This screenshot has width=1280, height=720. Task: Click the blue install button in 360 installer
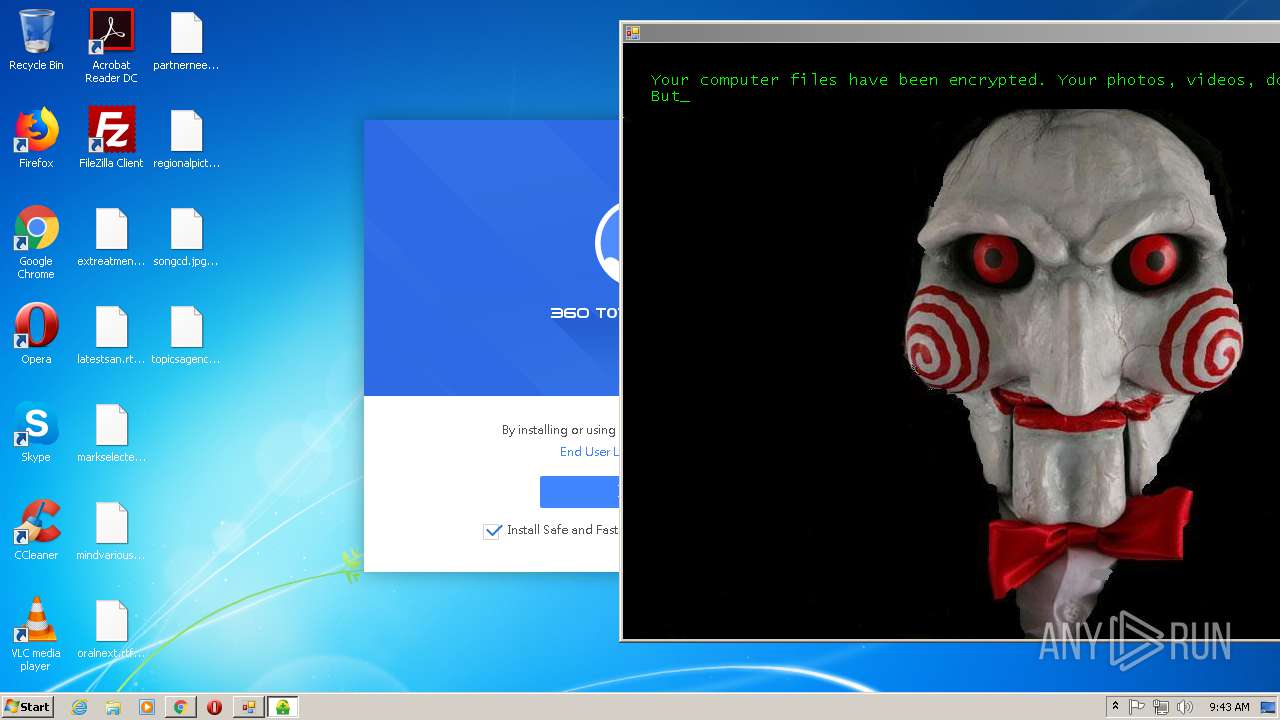[580, 492]
